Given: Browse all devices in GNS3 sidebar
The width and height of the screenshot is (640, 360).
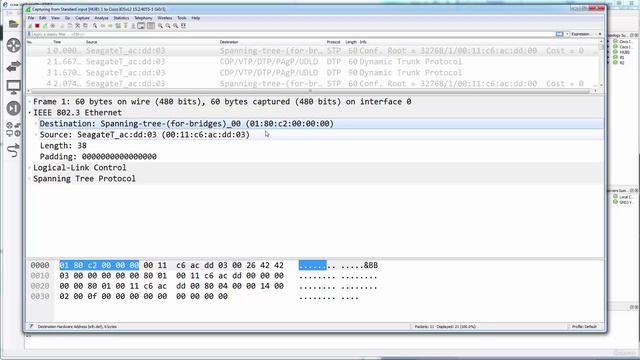Looking at the screenshot, I should pos(13,129).
